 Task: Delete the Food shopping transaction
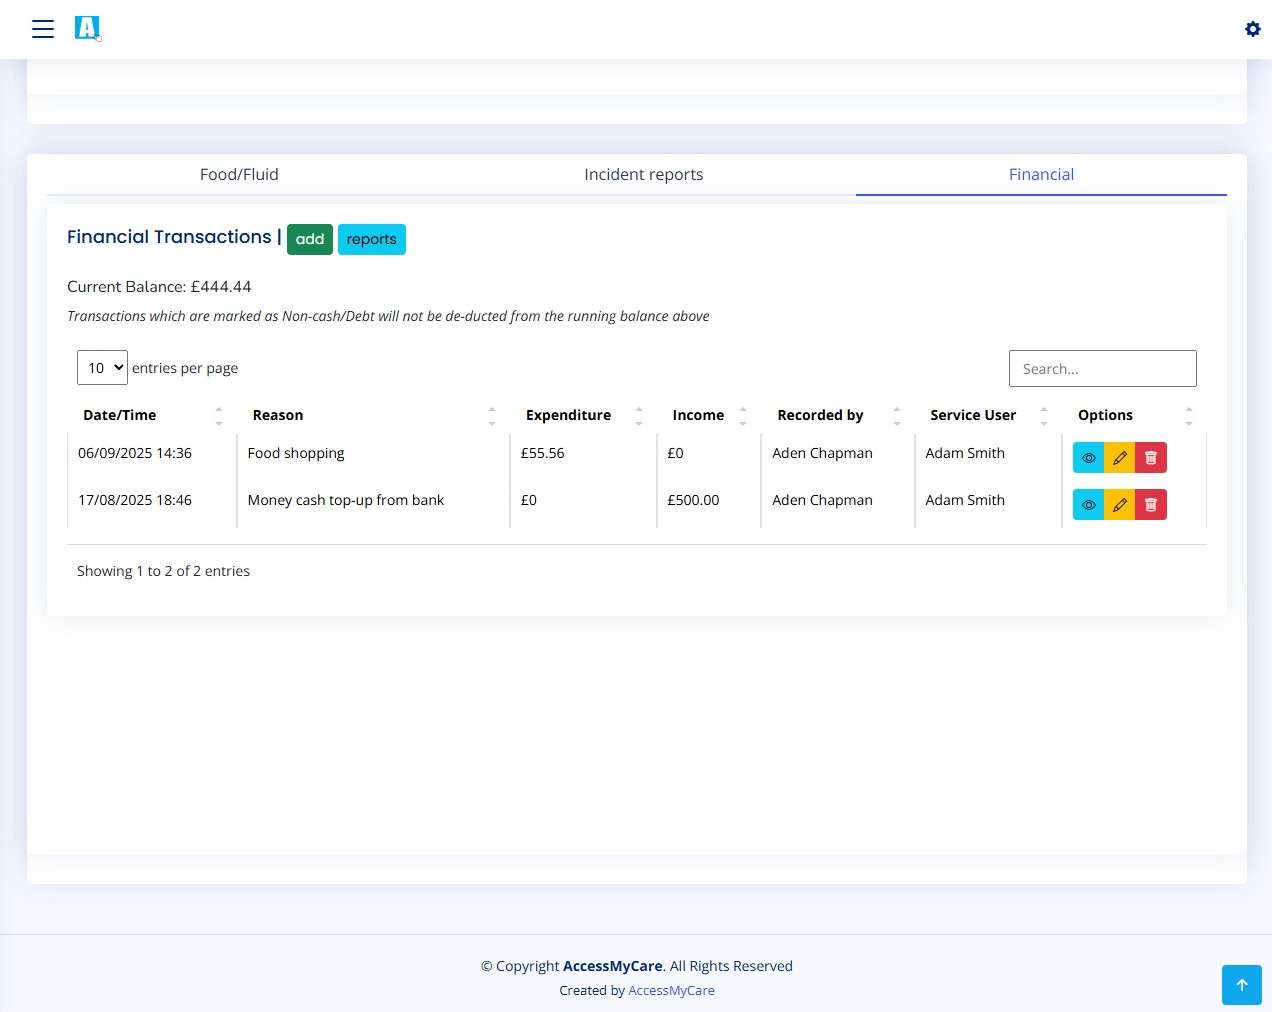(x=1151, y=458)
